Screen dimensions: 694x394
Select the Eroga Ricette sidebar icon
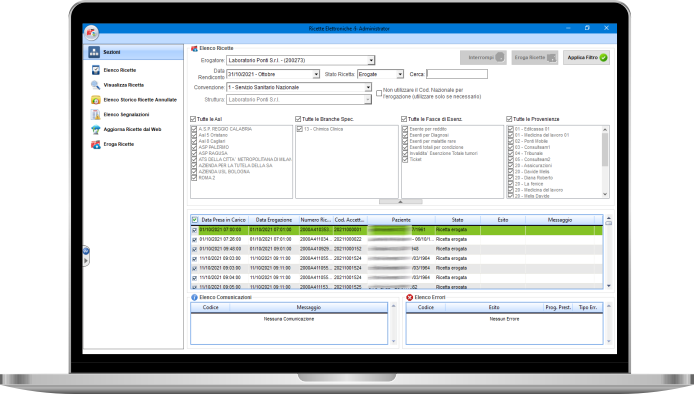click(x=96, y=144)
